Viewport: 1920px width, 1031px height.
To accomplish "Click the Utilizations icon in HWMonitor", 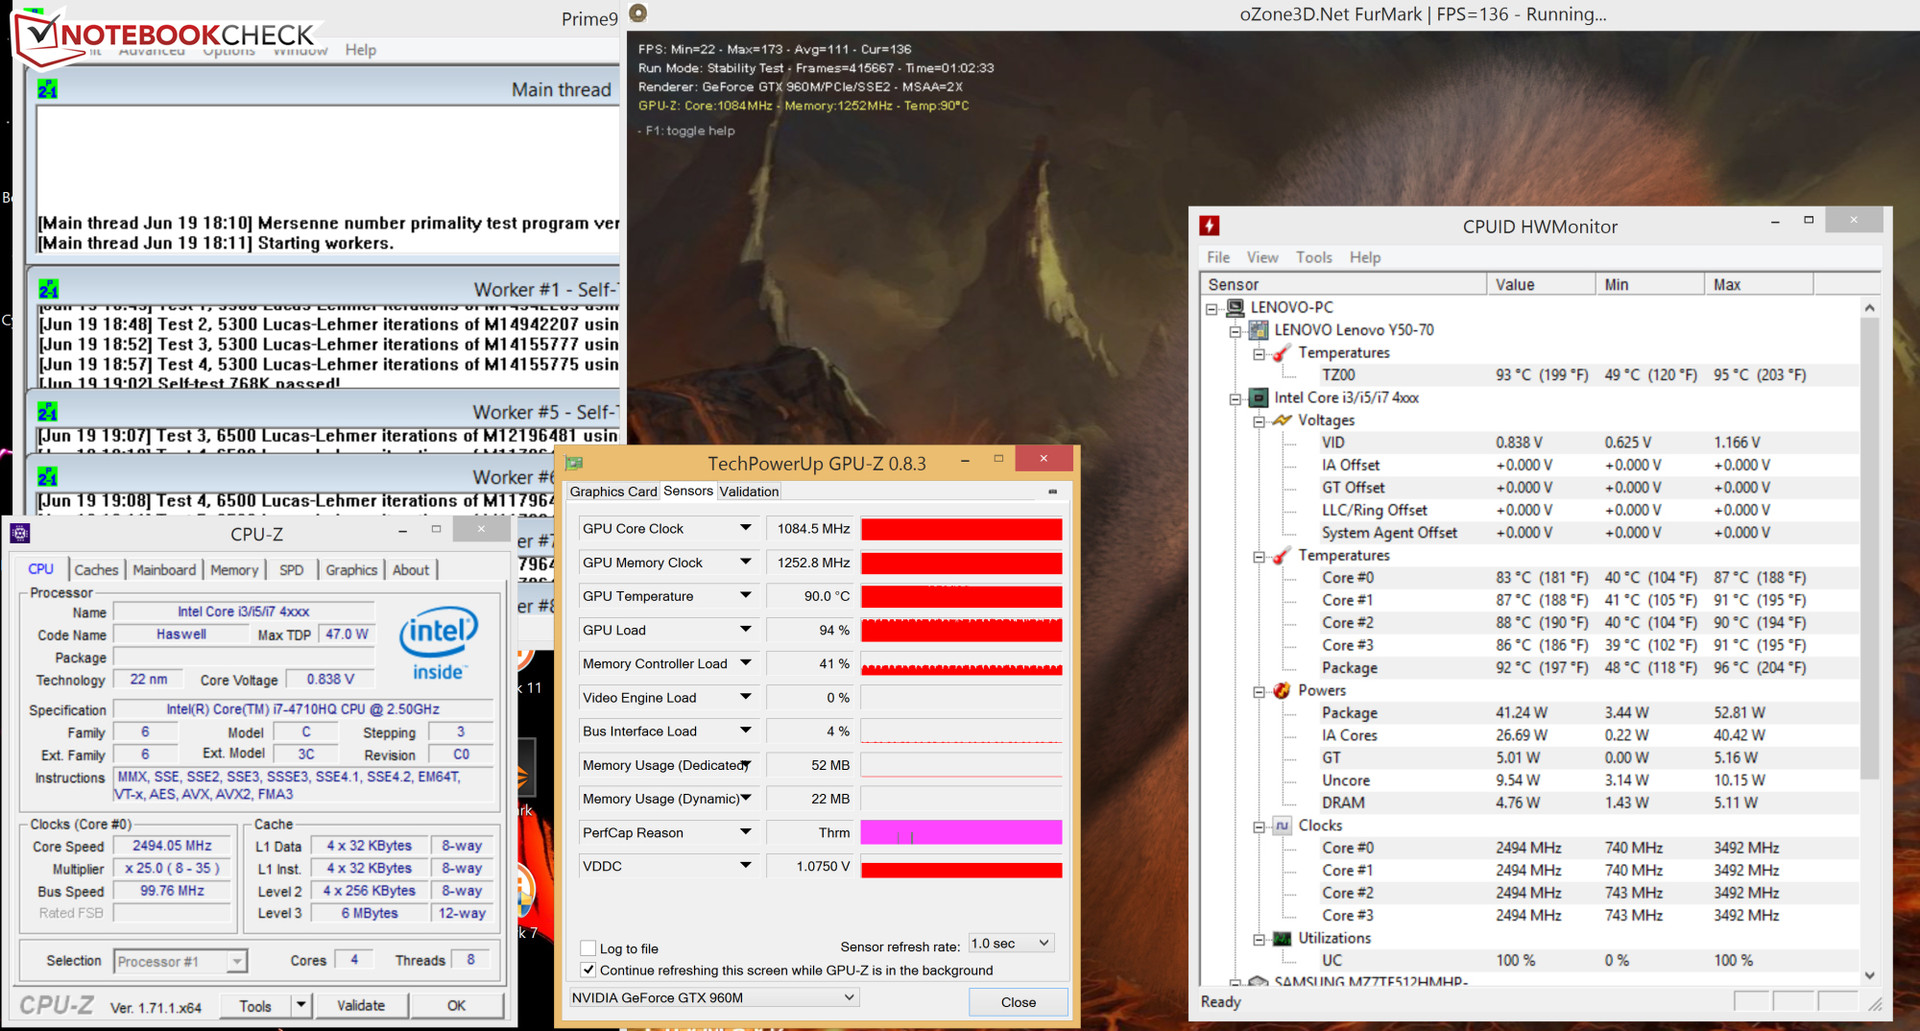I will tap(1282, 938).
